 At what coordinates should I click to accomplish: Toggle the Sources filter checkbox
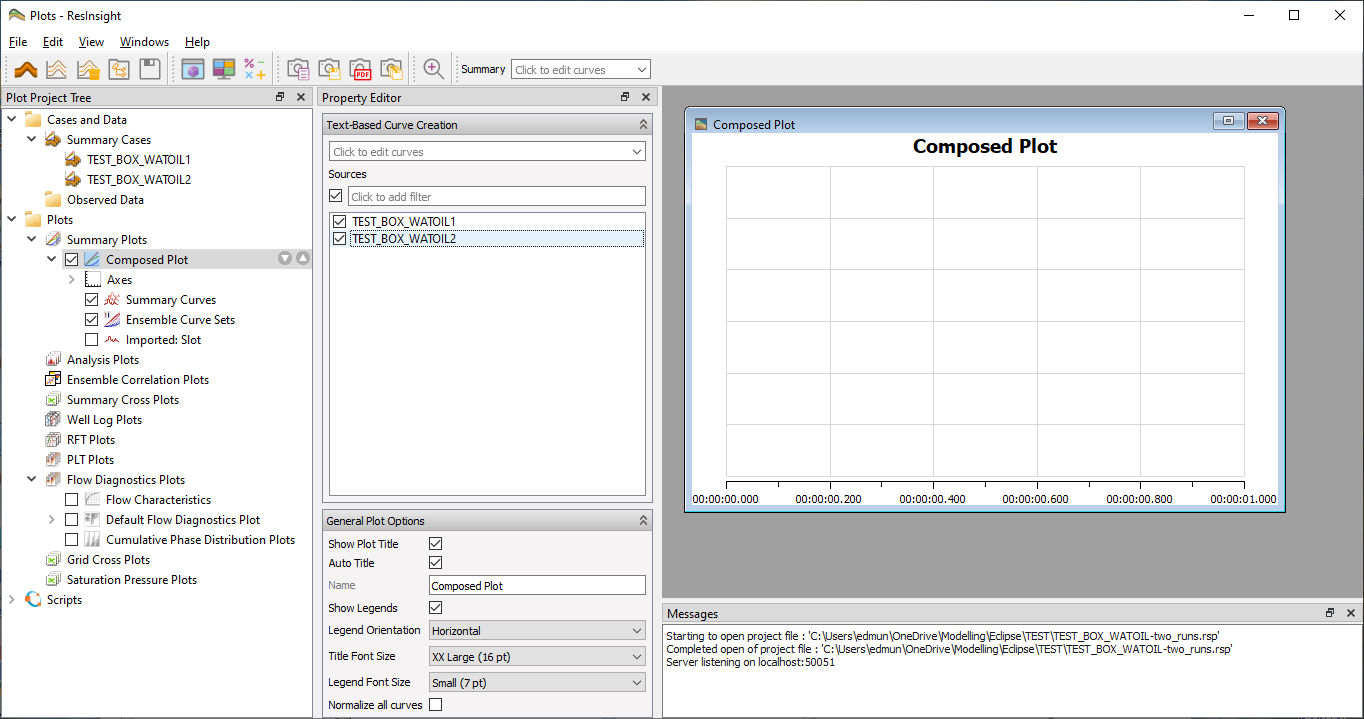click(336, 196)
